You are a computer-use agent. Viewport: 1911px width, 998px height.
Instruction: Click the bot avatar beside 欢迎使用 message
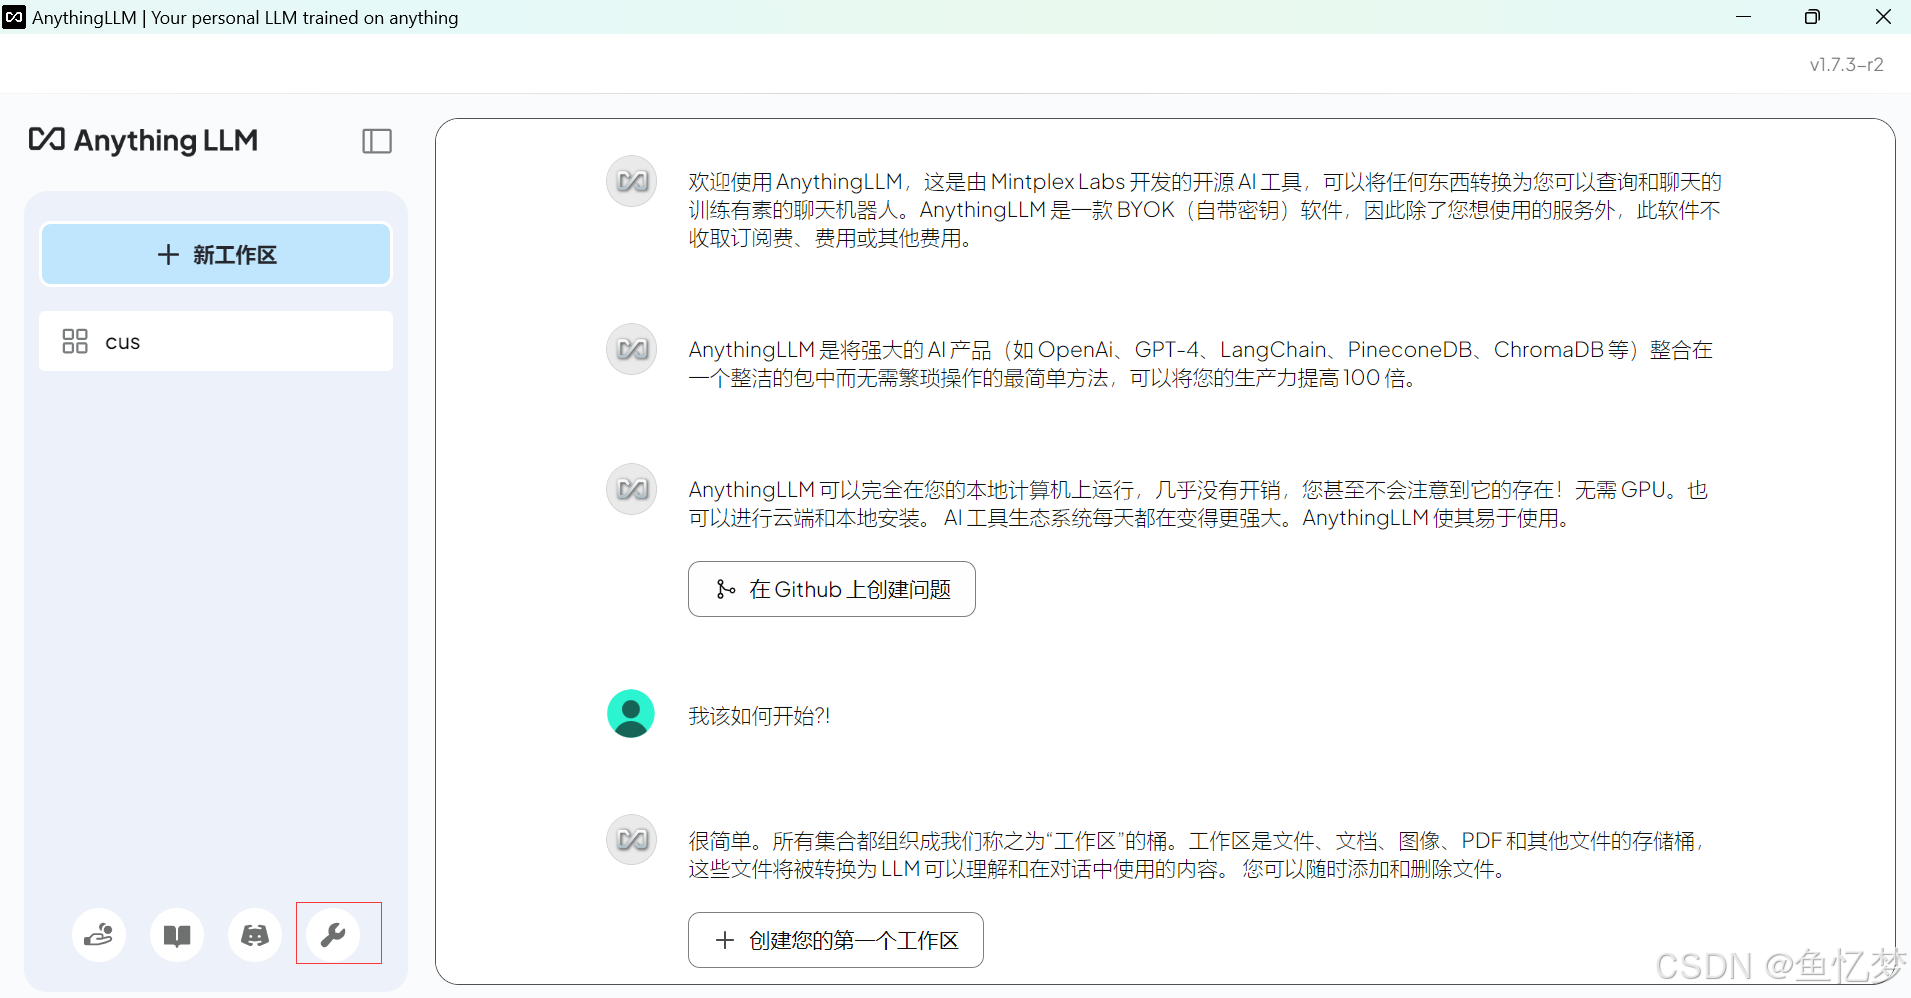(632, 181)
